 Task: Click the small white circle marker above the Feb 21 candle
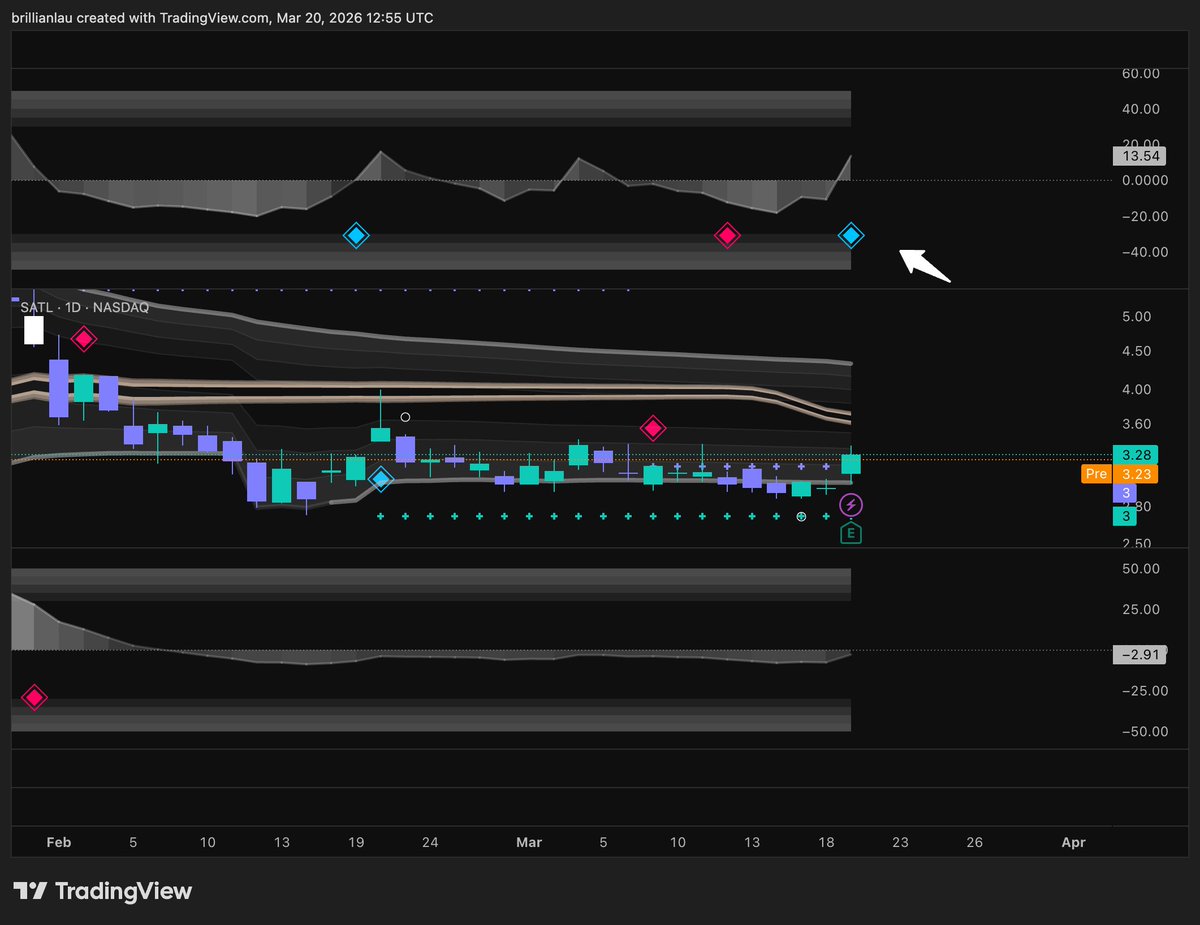pos(405,417)
